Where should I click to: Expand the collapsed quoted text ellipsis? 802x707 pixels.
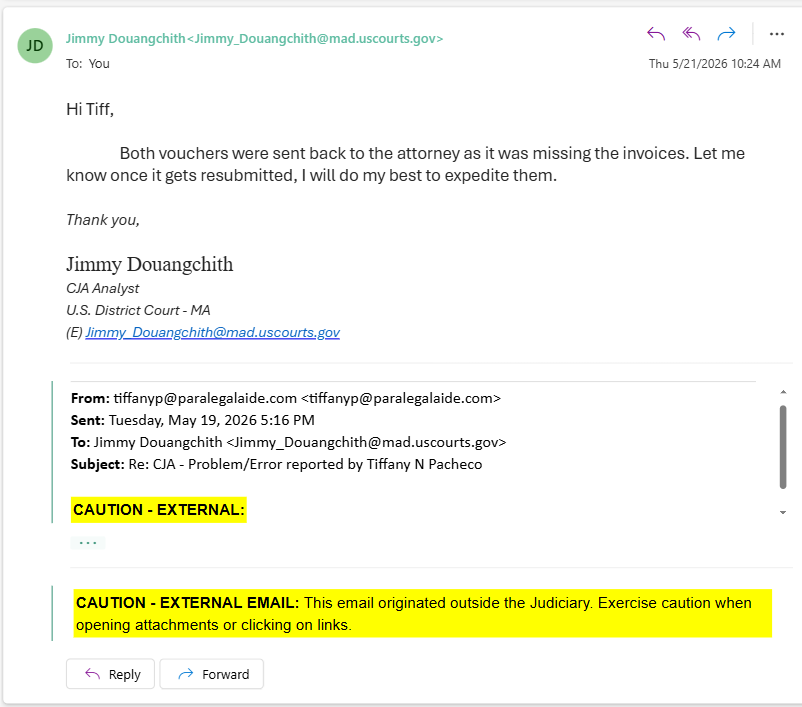tap(88, 543)
